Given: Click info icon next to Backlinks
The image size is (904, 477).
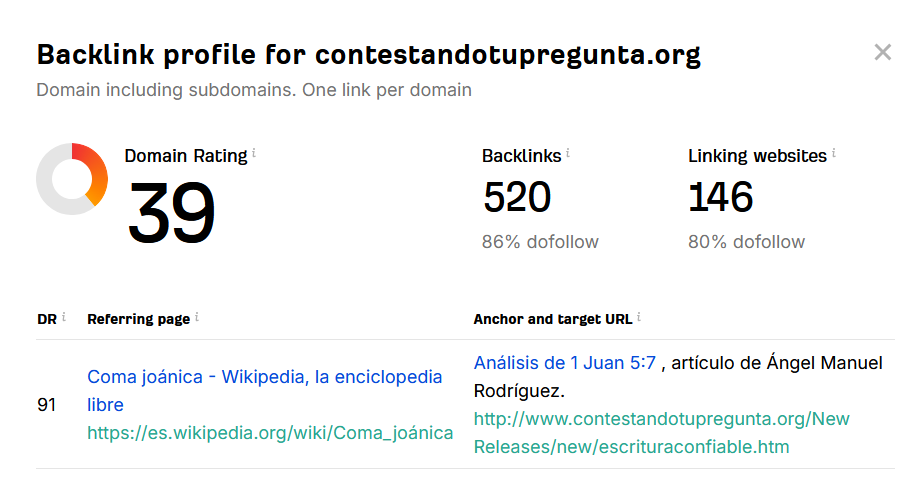Looking at the screenshot, I should tap(568, 153).
